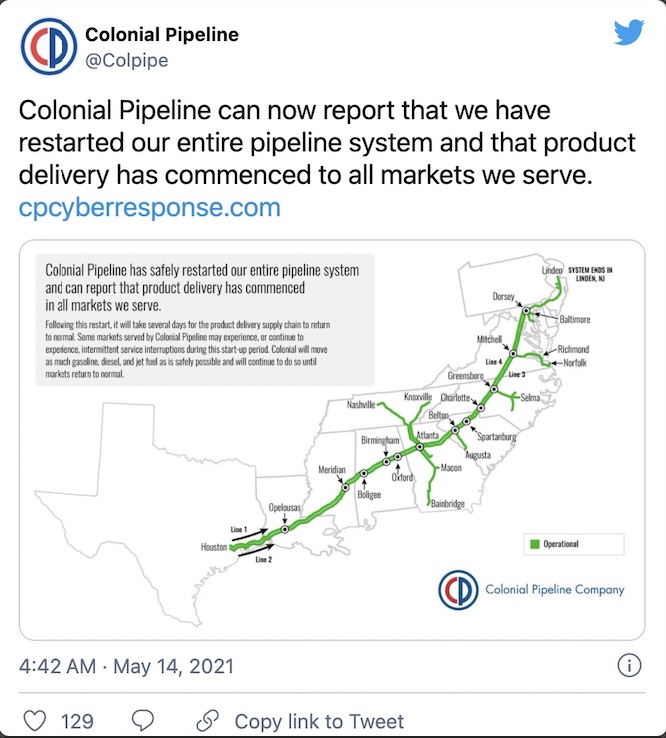Click the Linden system end label

552,270
